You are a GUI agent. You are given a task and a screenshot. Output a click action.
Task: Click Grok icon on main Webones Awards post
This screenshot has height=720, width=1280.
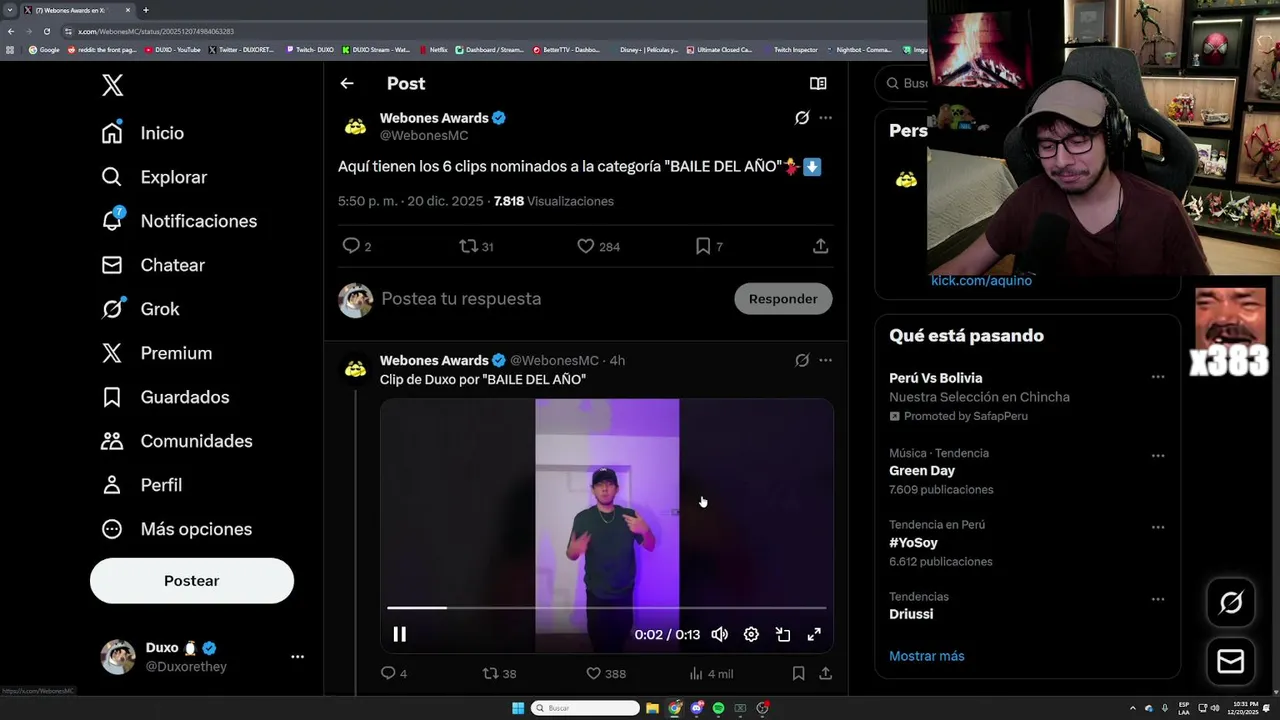point(802,118)
